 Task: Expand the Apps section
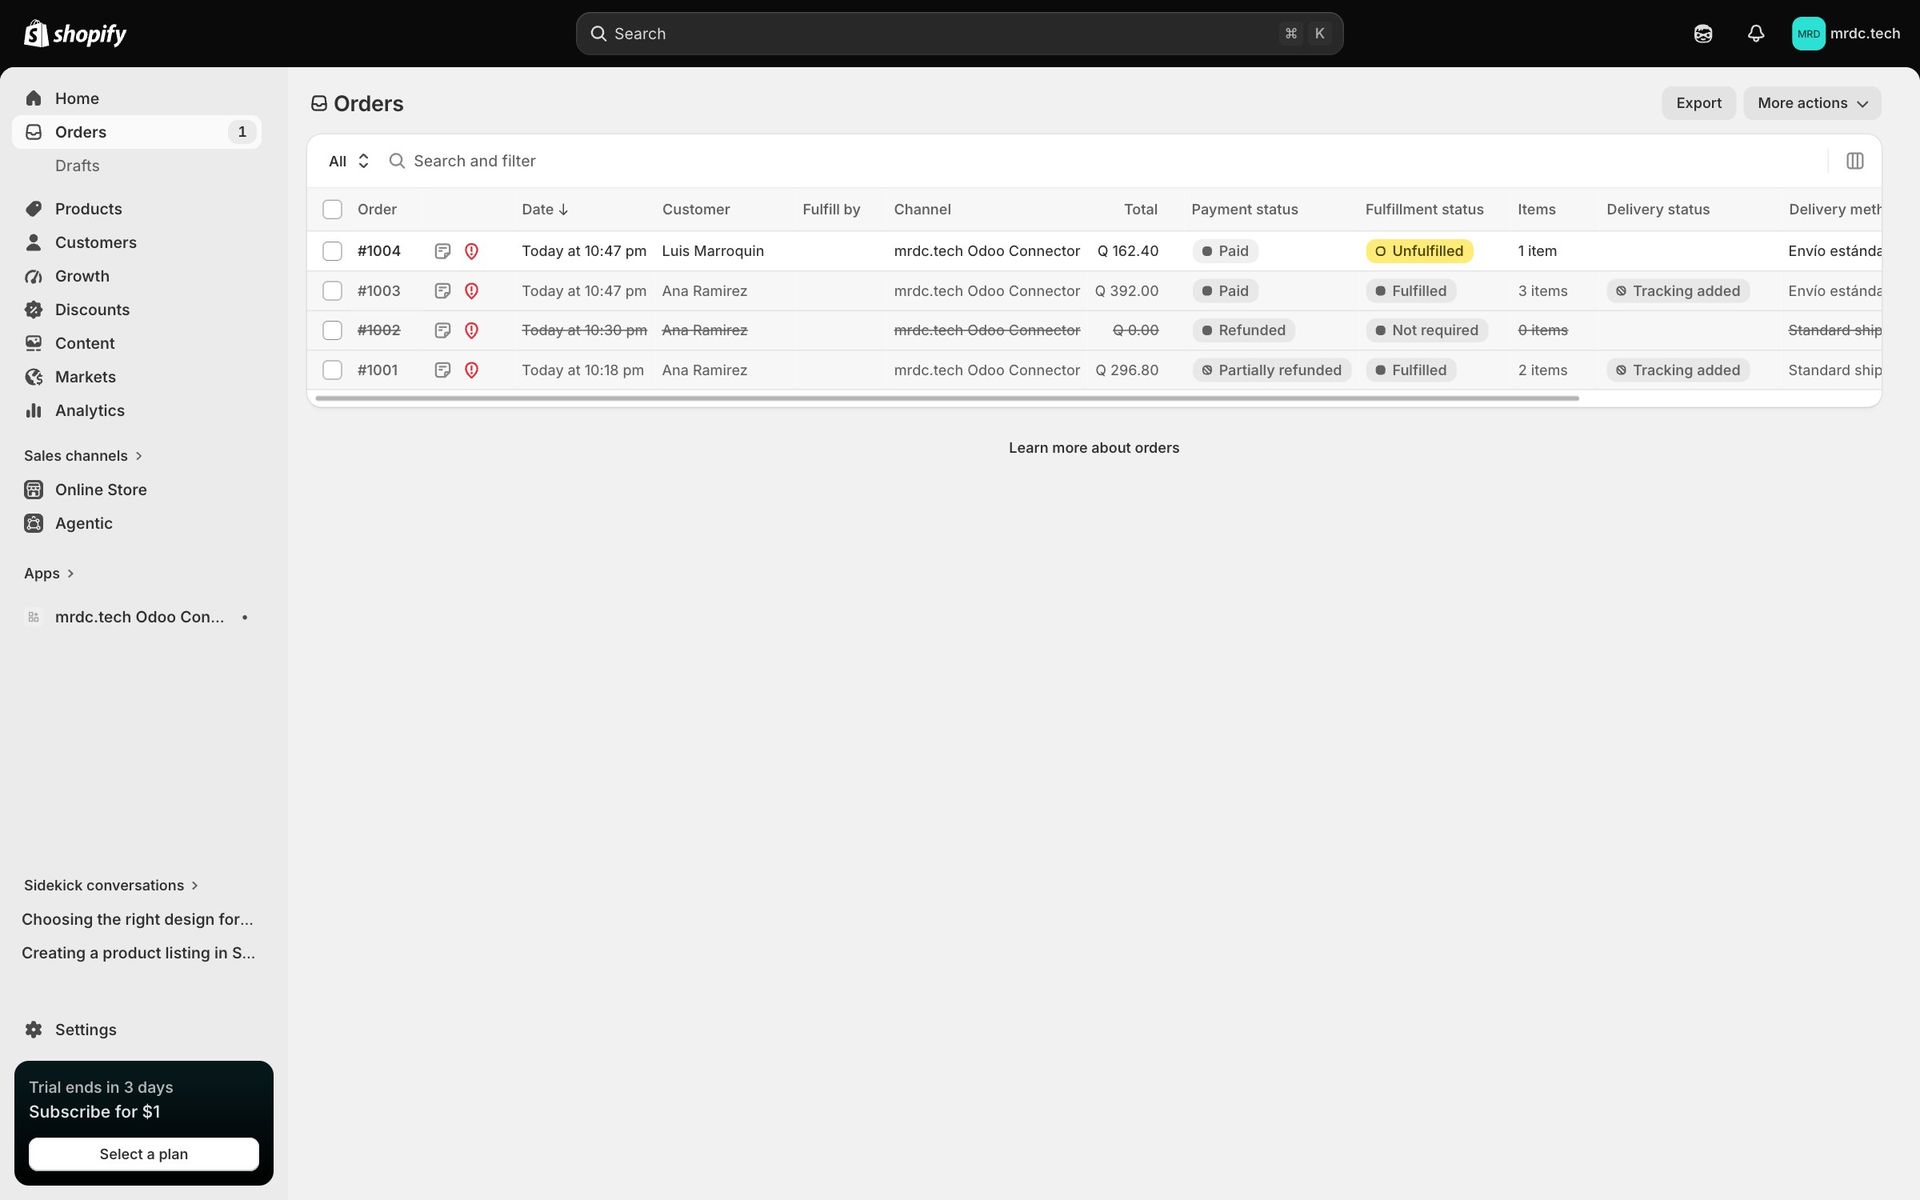tap(50, 573)
